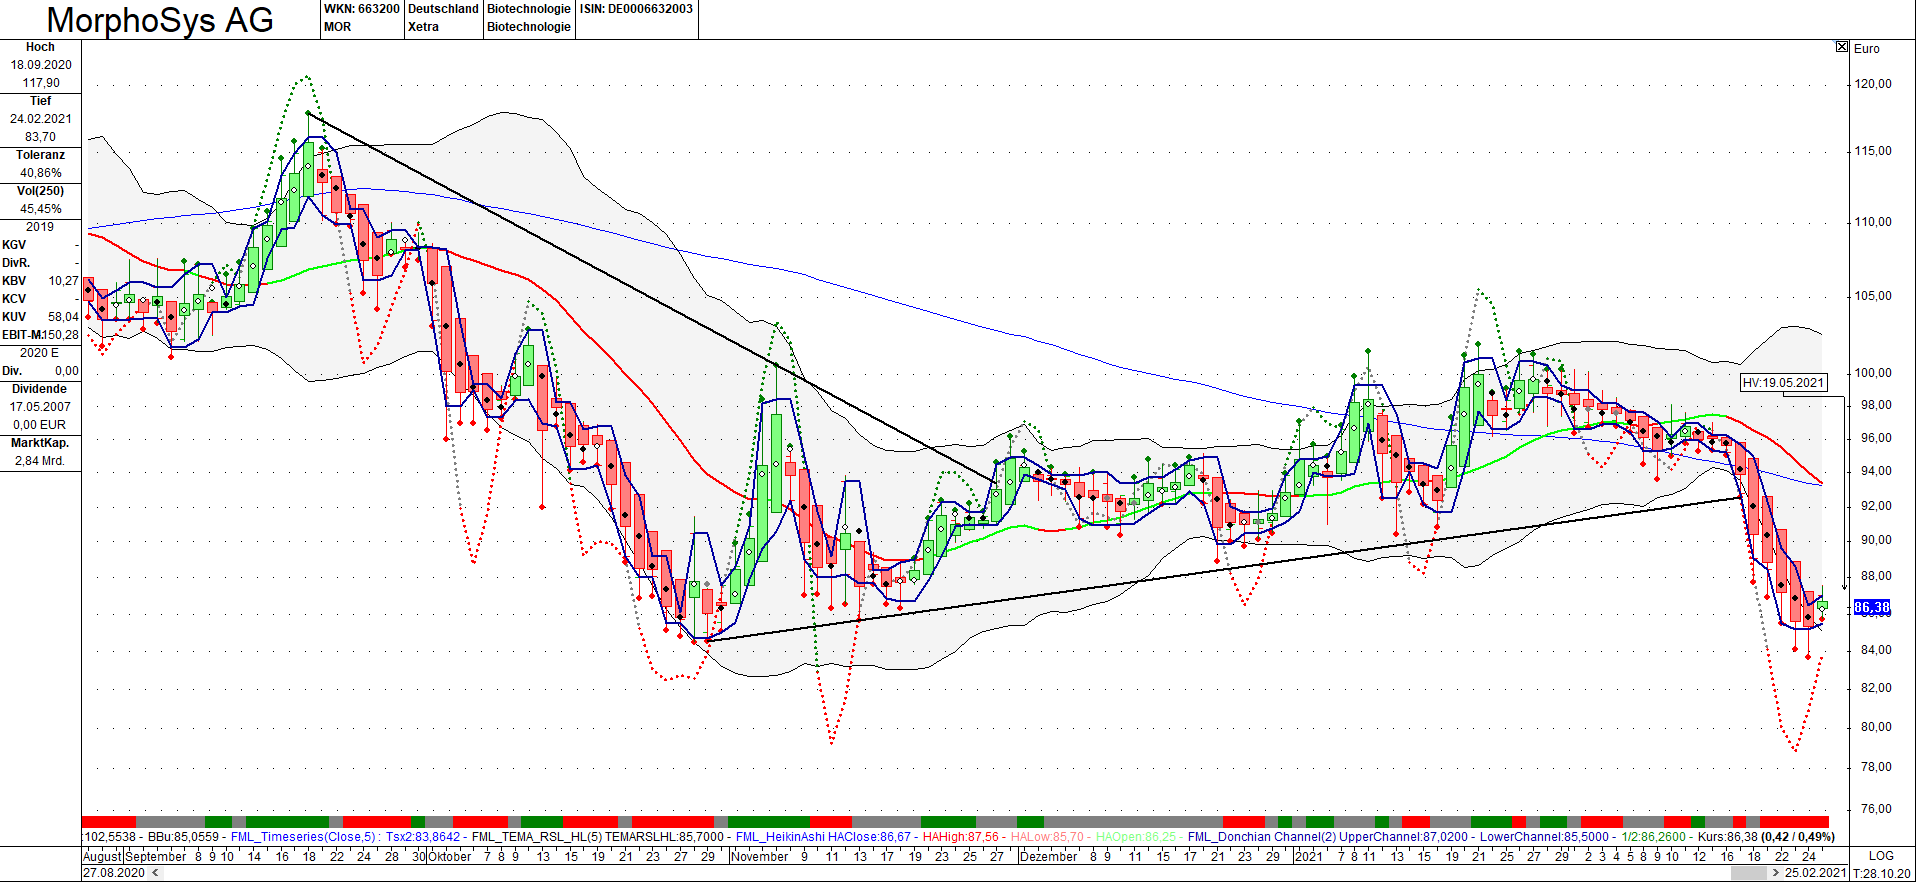Click the Euro currency label
Viewport: 1916px width, 882px height.
click(x=1867, y=48)
